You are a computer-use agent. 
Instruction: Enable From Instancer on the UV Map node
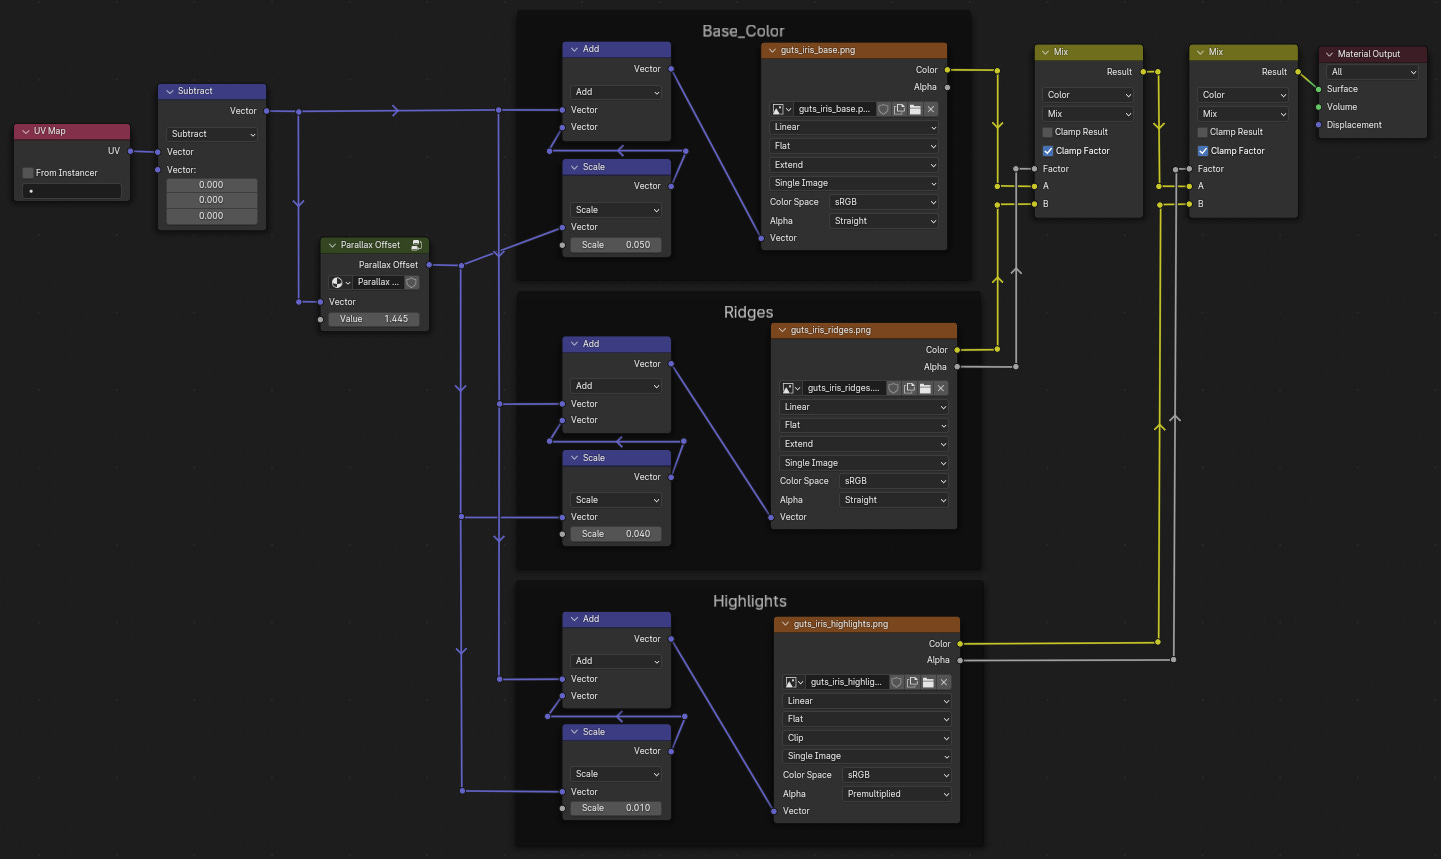tap(27, 172)
